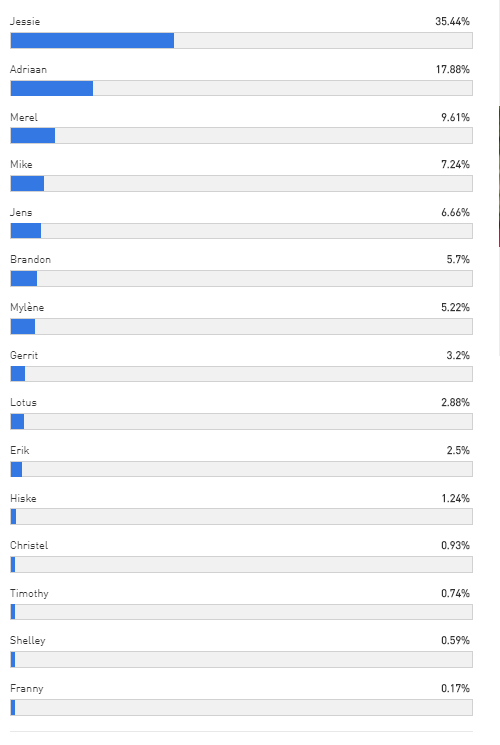Click Mike's 7.24% percentage value
The width and height of the screenshot is (500, 745).
(x=455, y=164)
